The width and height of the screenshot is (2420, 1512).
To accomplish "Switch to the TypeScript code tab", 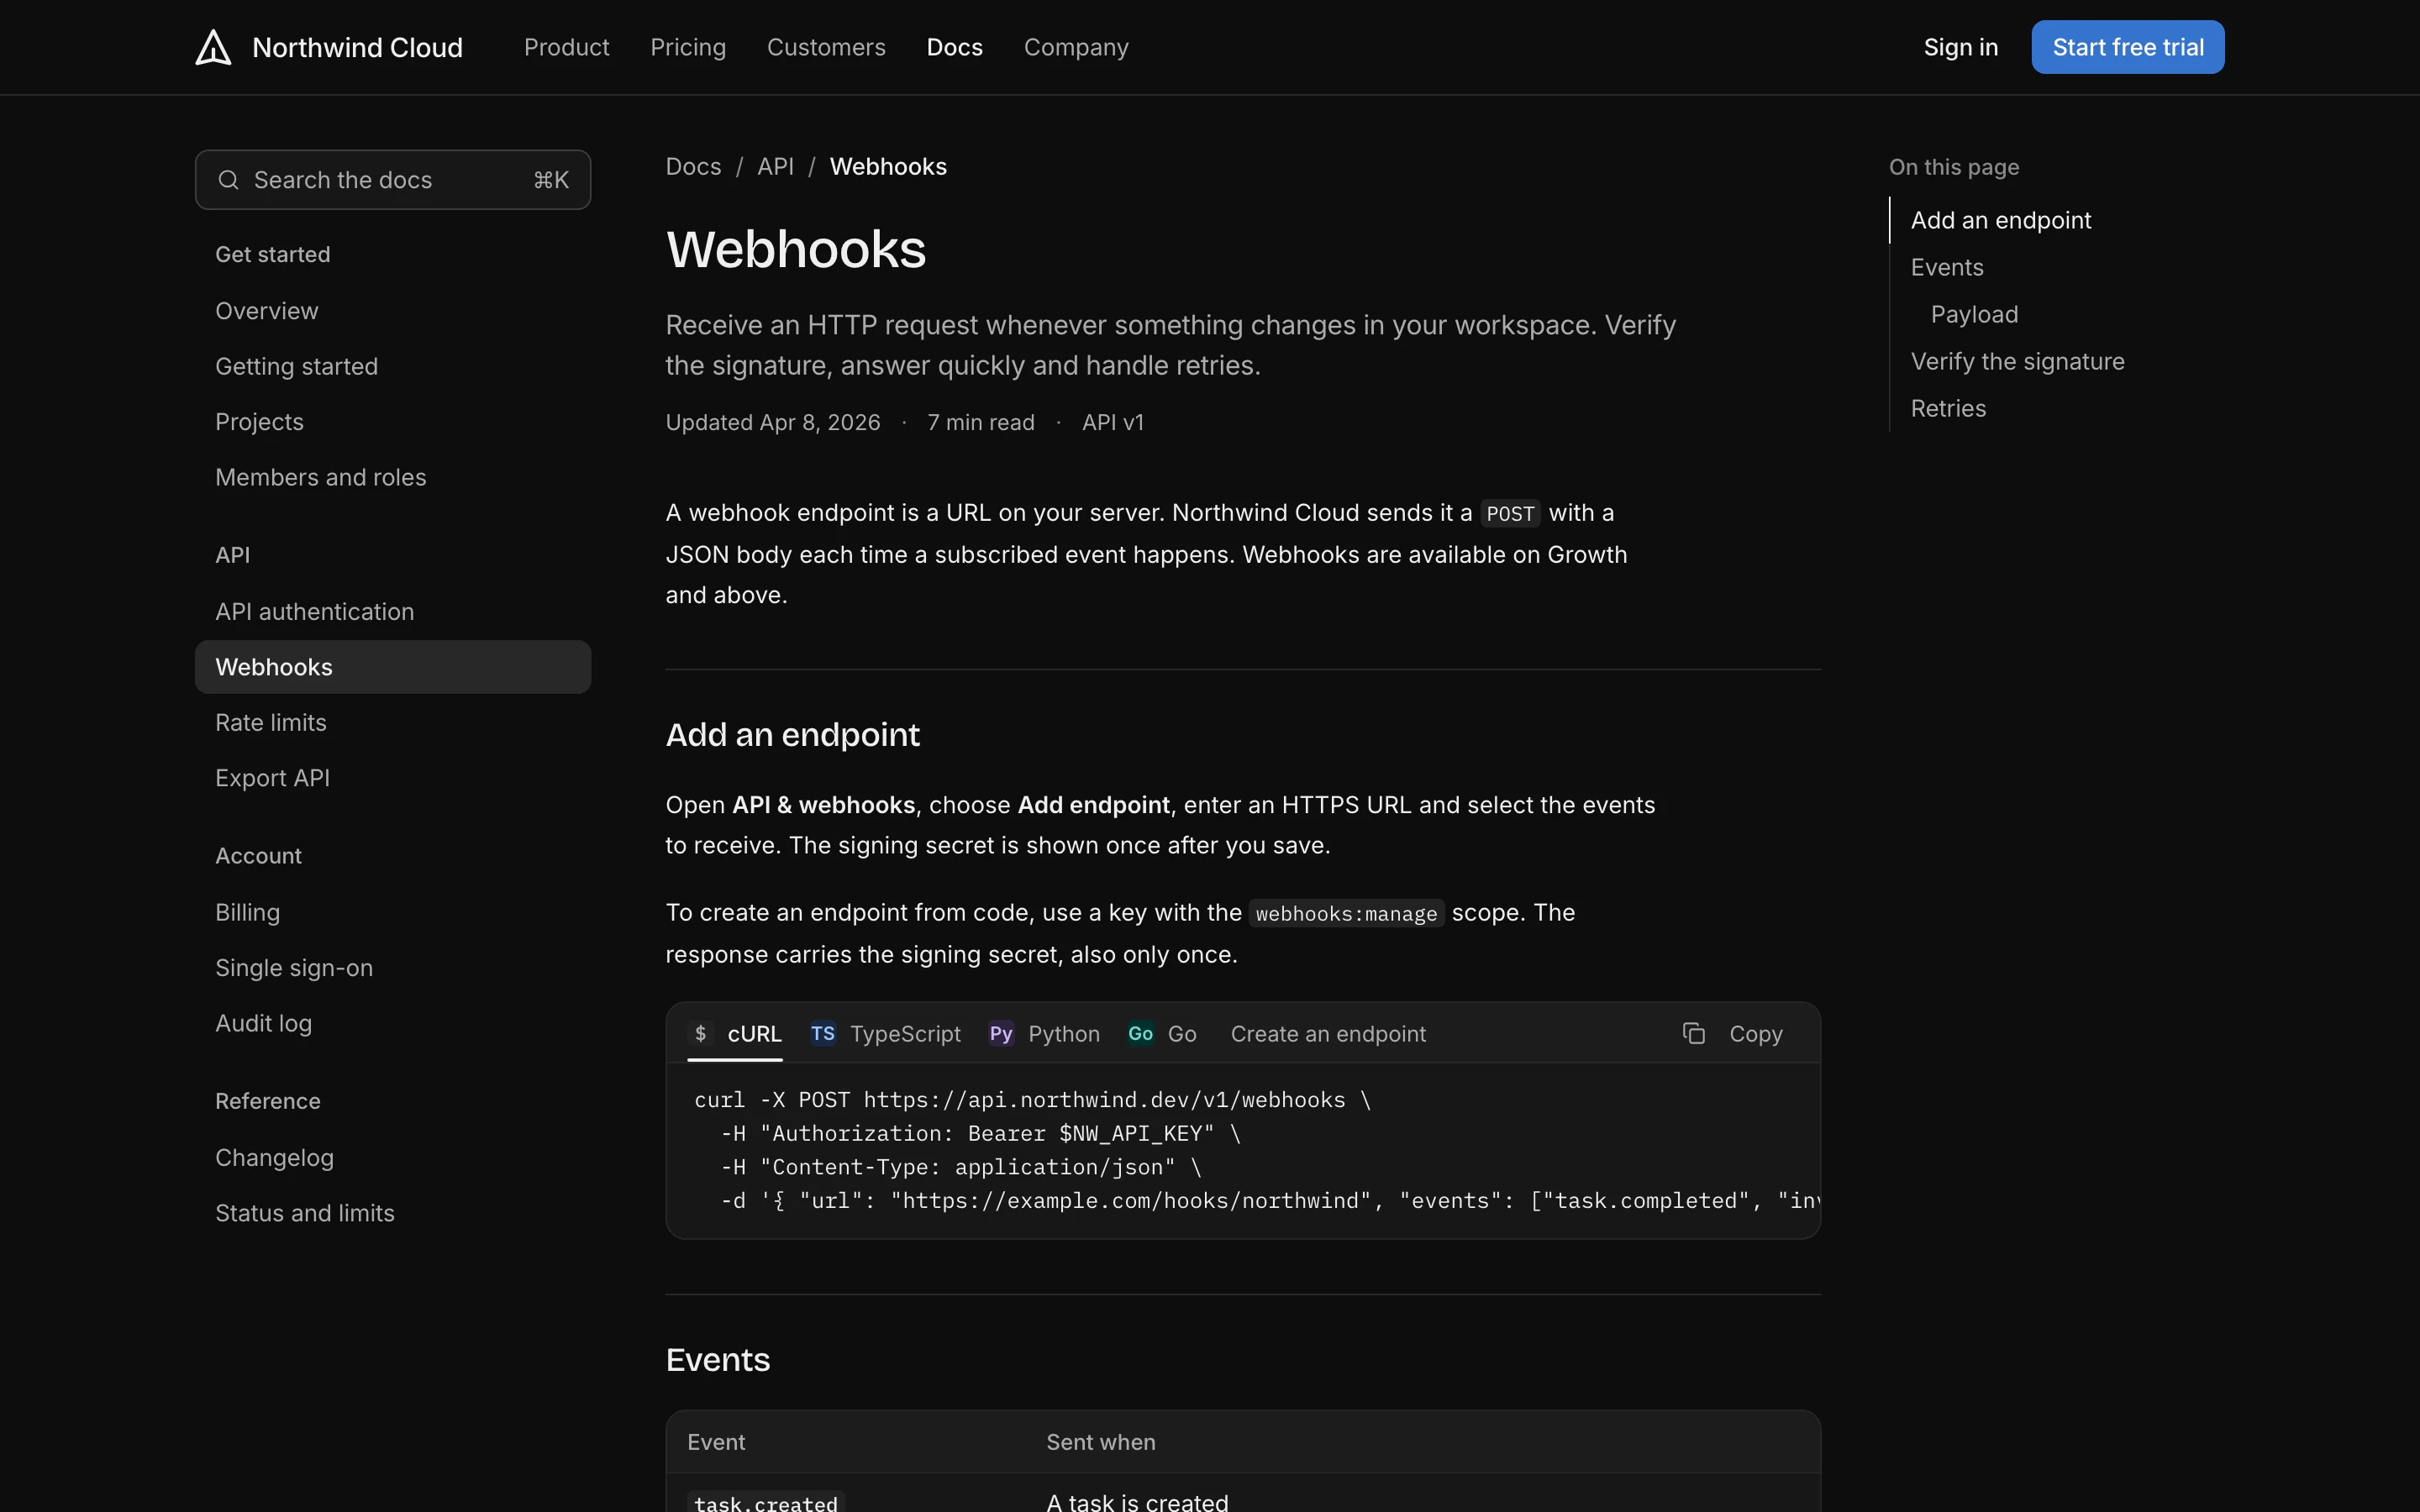I will (x=885, y=1033).
